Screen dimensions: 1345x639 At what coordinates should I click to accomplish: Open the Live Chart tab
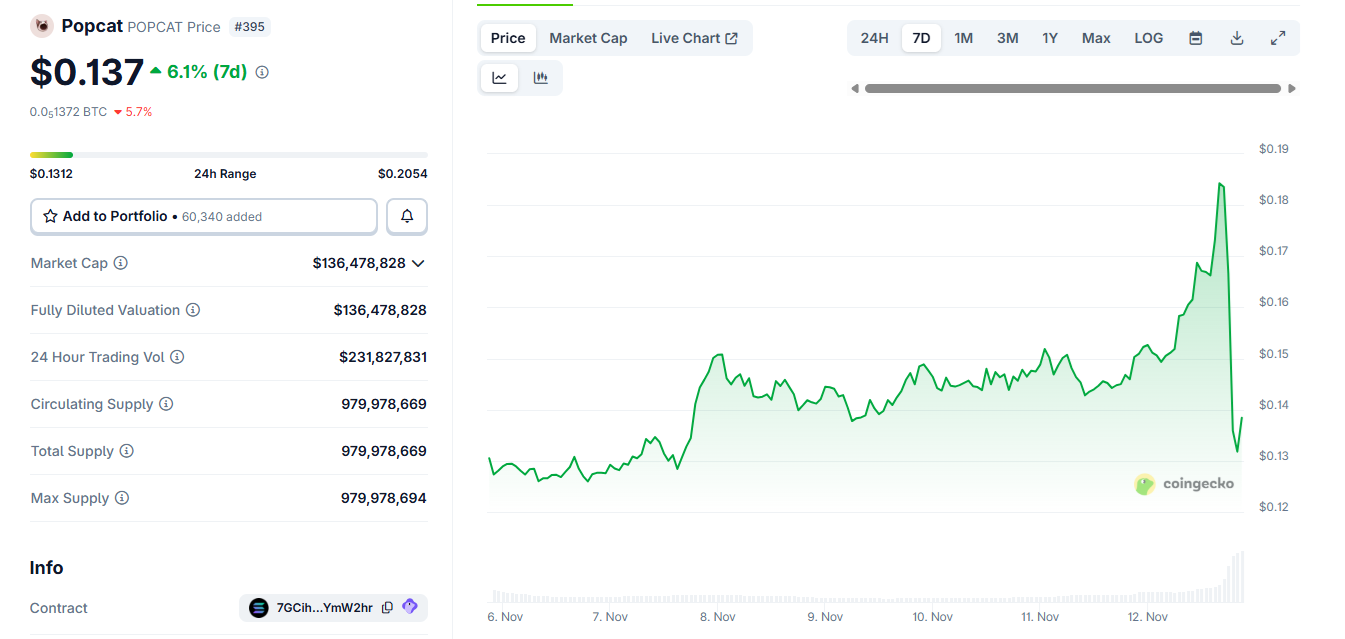pos(694,38)
